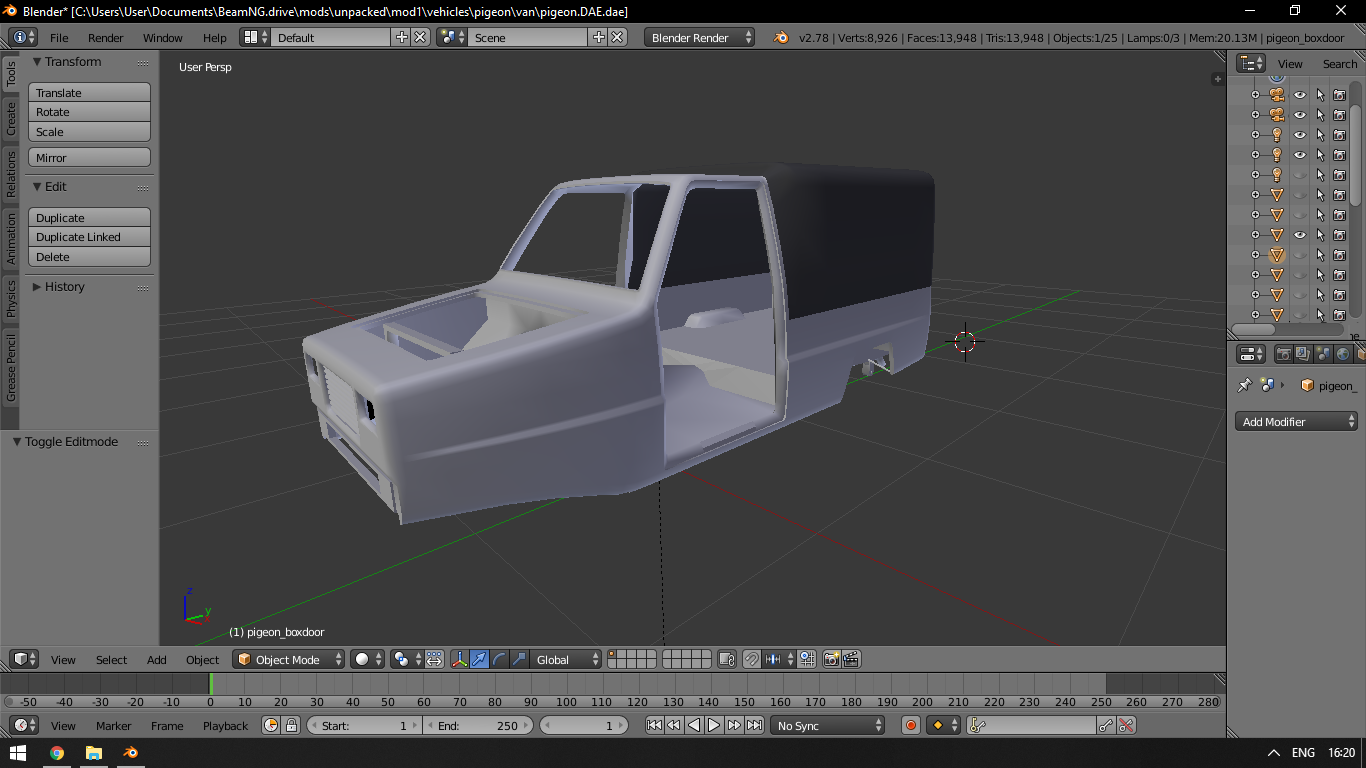Select the translate manipulator arrow icon
Viewport: 1366px width, 768px height.
tap(479, 659)
